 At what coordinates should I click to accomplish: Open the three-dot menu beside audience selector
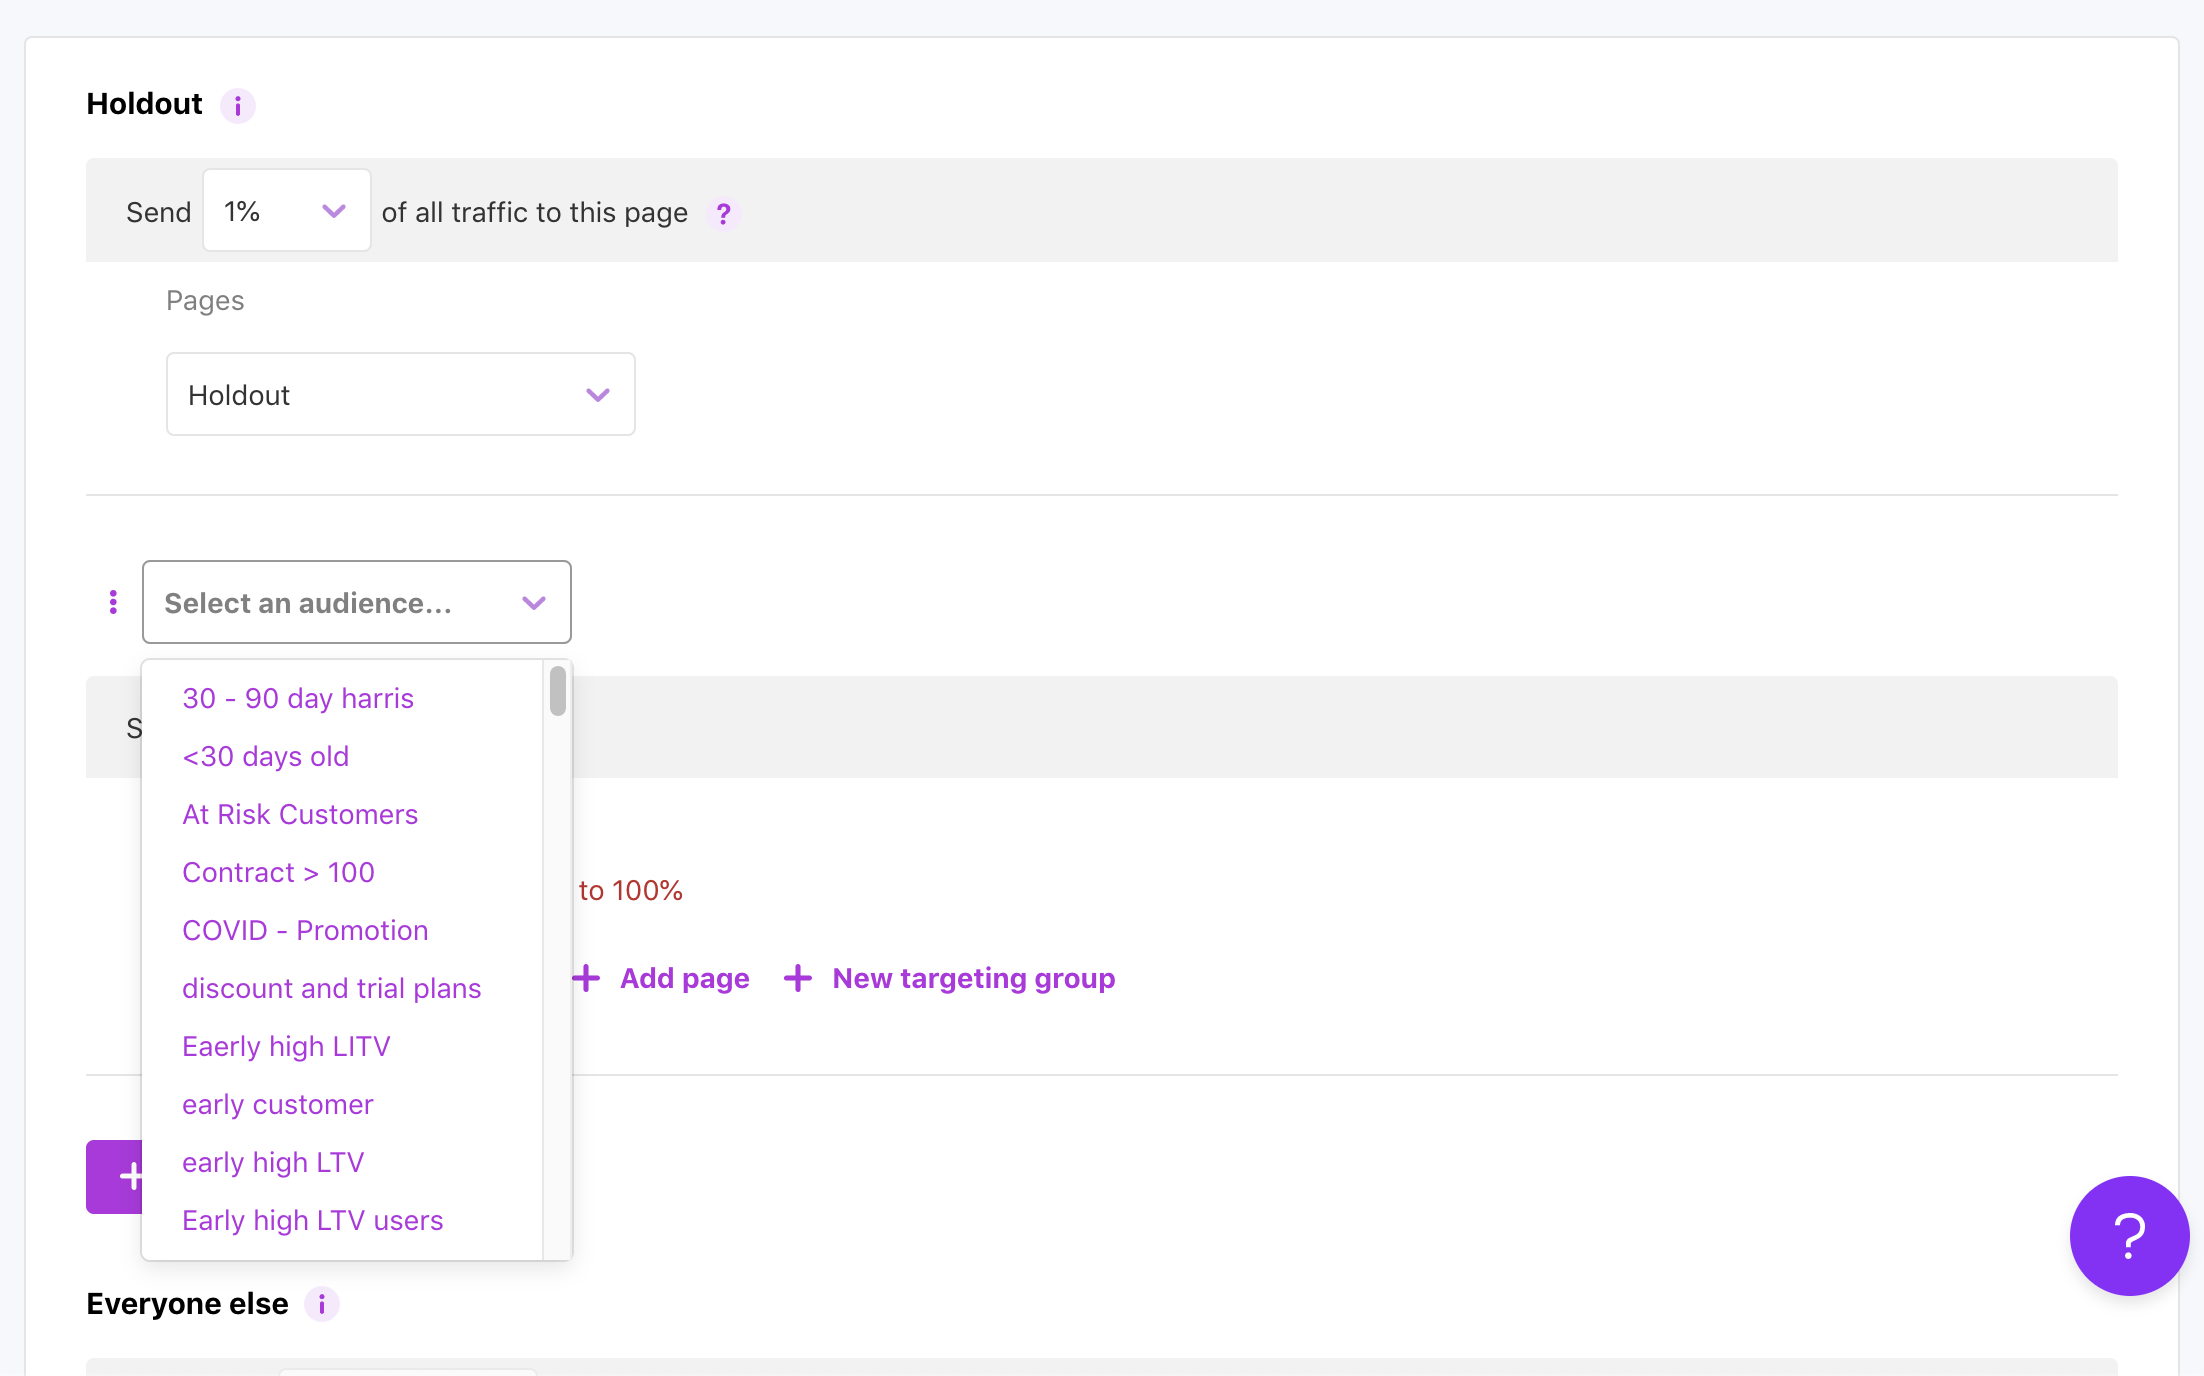pos(113,602)
